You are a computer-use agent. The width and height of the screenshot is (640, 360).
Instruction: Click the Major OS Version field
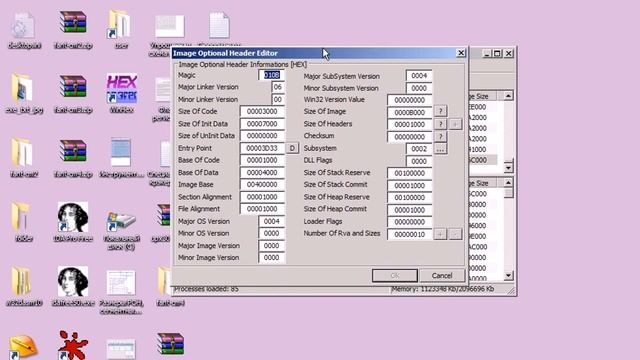coord(271,221)
